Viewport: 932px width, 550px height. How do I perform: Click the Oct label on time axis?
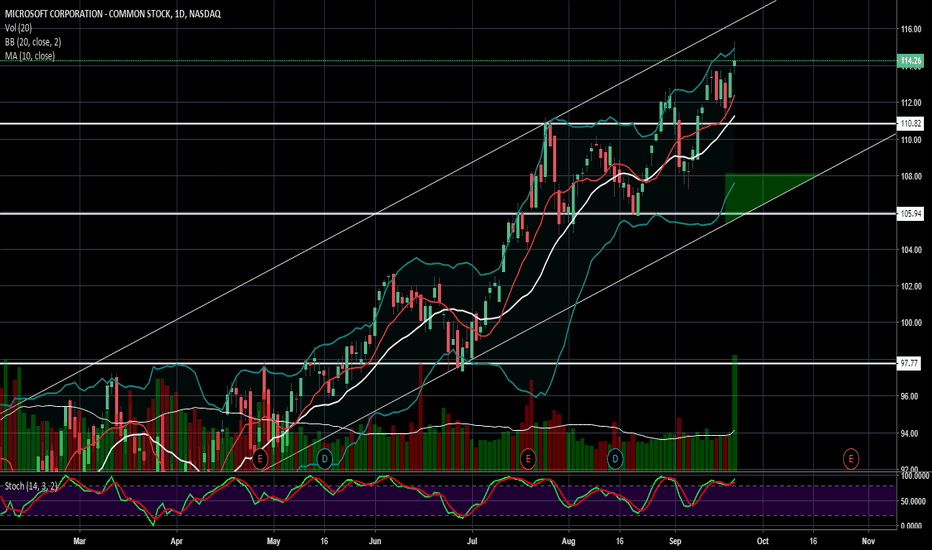(763, 541)
